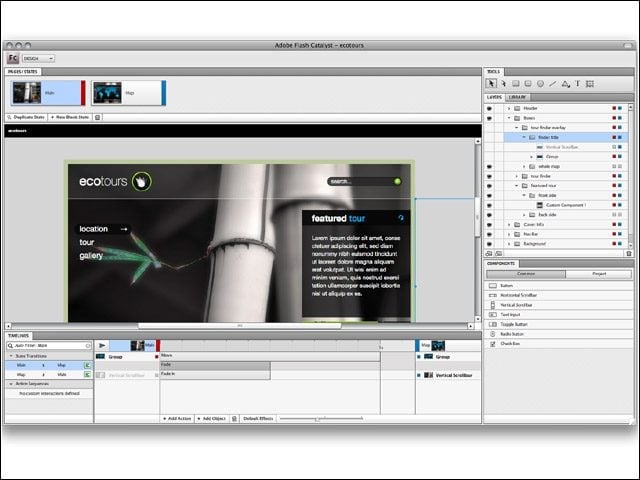Select the Rounded Rectangle tool
The height and width of the screenshot is (480, 640).
[x=528, y=84]
